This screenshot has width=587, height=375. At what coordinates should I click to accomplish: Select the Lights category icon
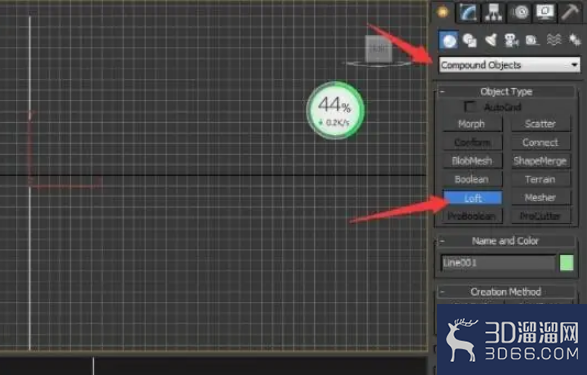click(491, 40)
